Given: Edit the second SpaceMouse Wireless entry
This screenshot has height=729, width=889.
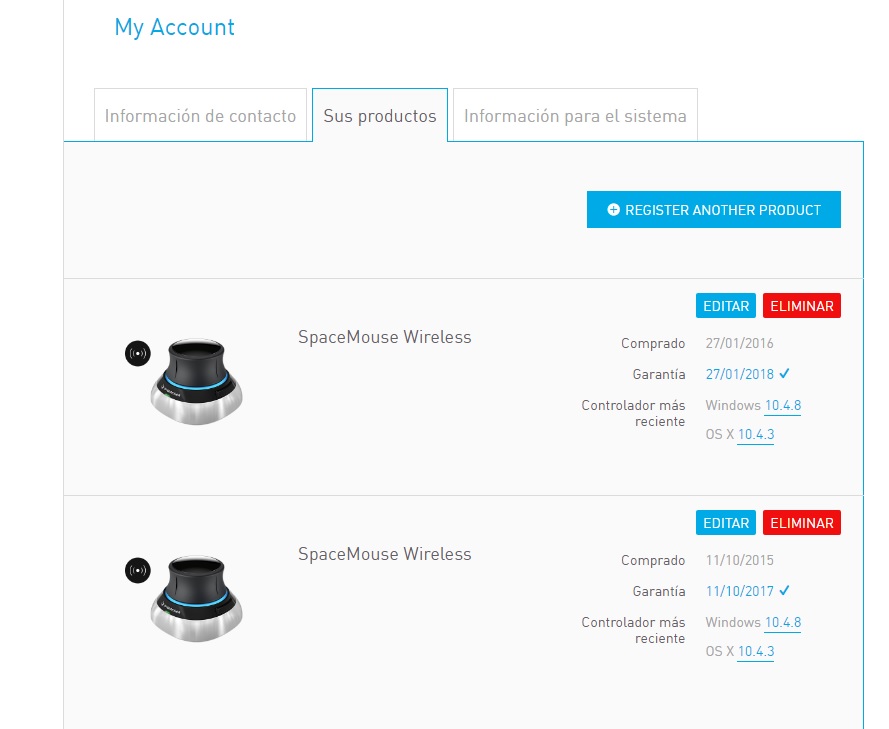Looking at the screenshot, I should coord(726,522).
